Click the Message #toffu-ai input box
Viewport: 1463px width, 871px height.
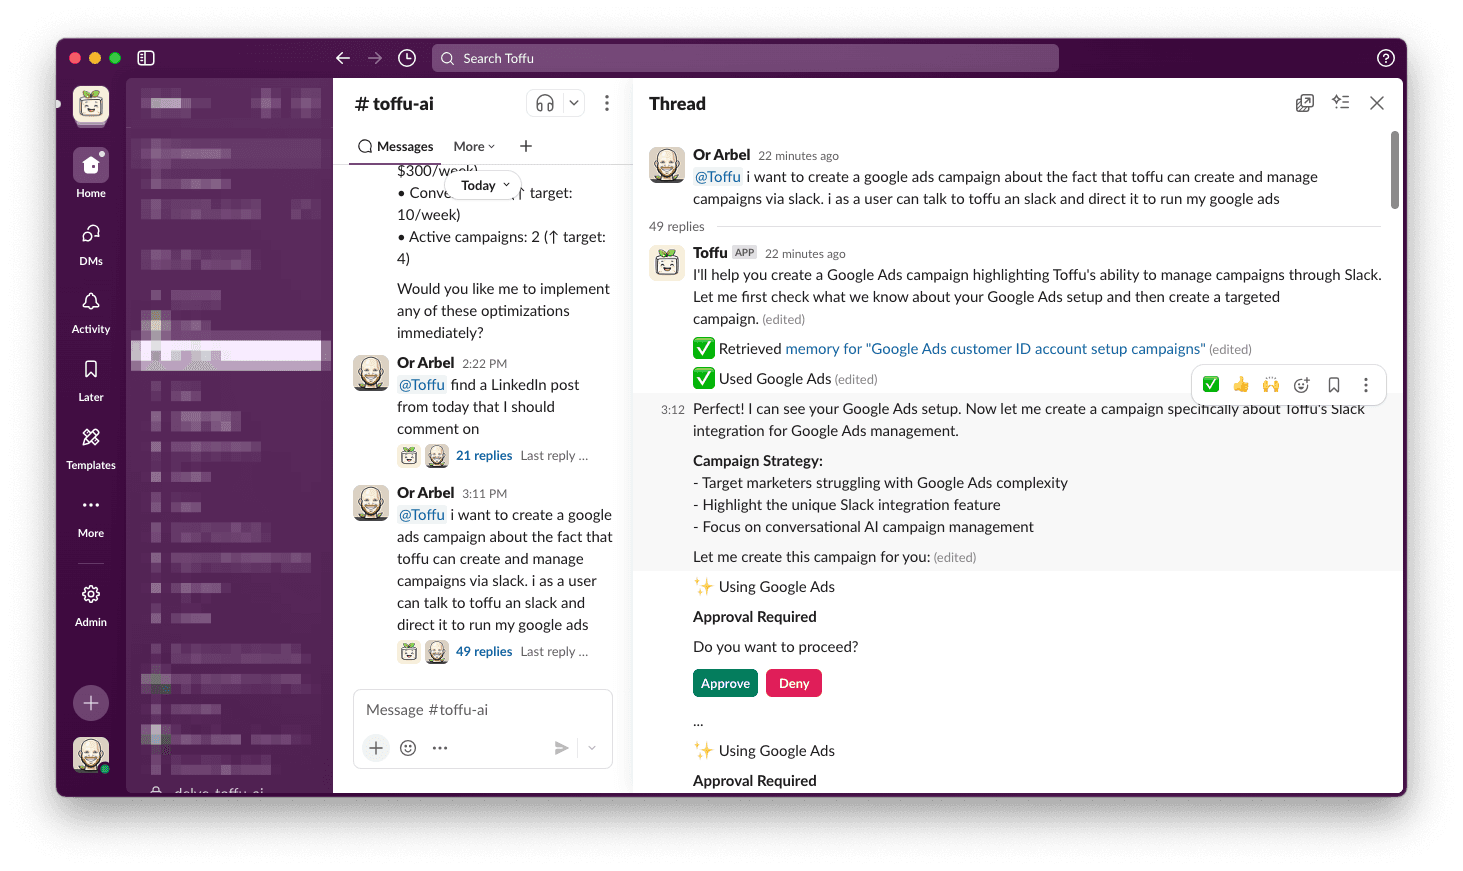pyautogui.click(x=483, y=710)
